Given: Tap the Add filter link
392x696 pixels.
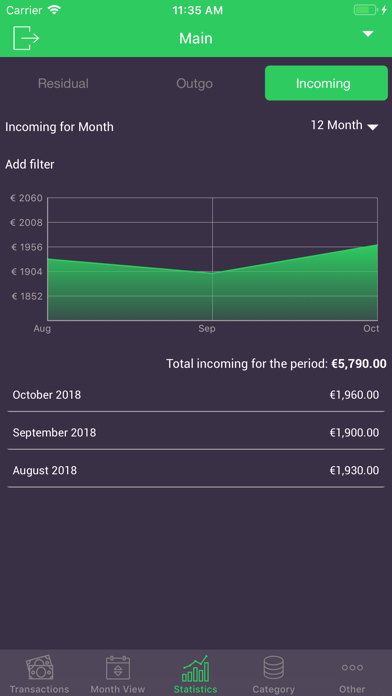Looking at the screenshot, I should pyautogui.click(x=30, y=165).
